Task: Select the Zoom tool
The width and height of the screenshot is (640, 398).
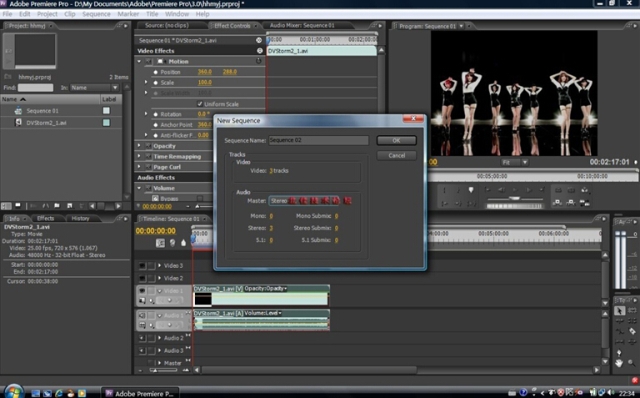Action: (632, 362)
